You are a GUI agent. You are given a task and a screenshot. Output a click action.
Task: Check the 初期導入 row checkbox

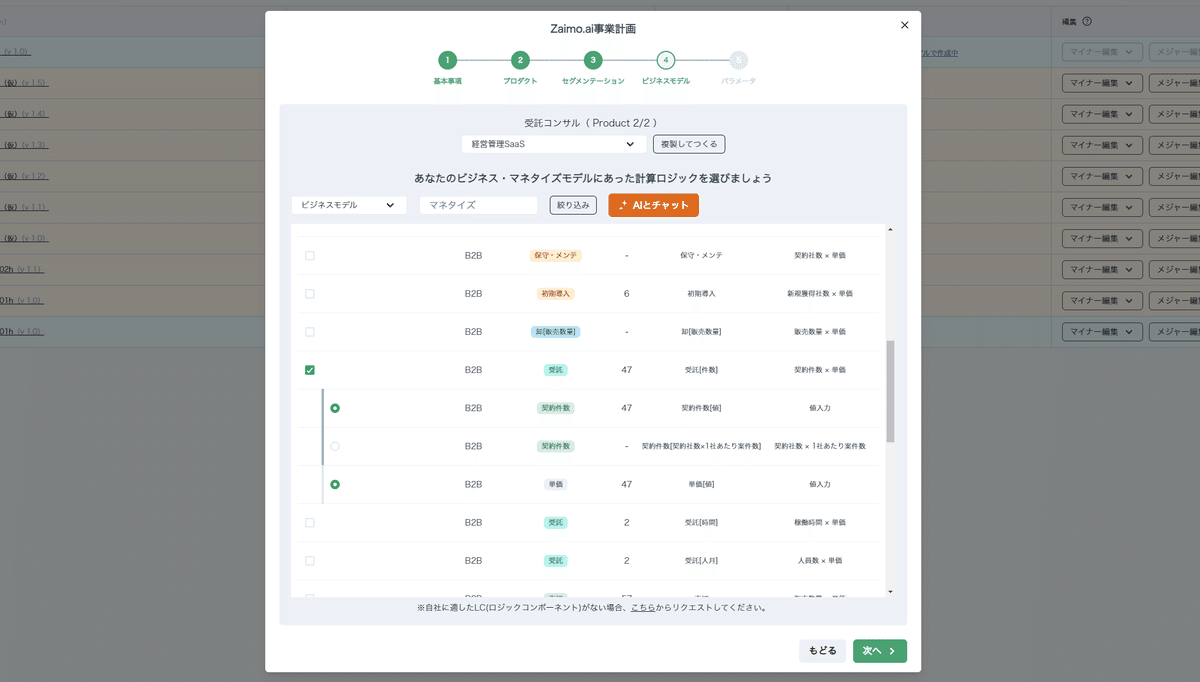(x=310, y=293)
